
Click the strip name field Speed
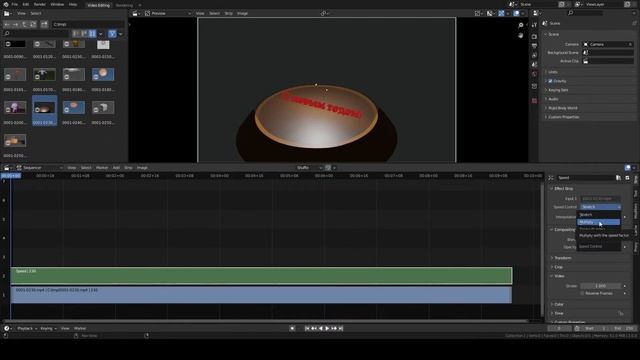[x=586, y=178]
